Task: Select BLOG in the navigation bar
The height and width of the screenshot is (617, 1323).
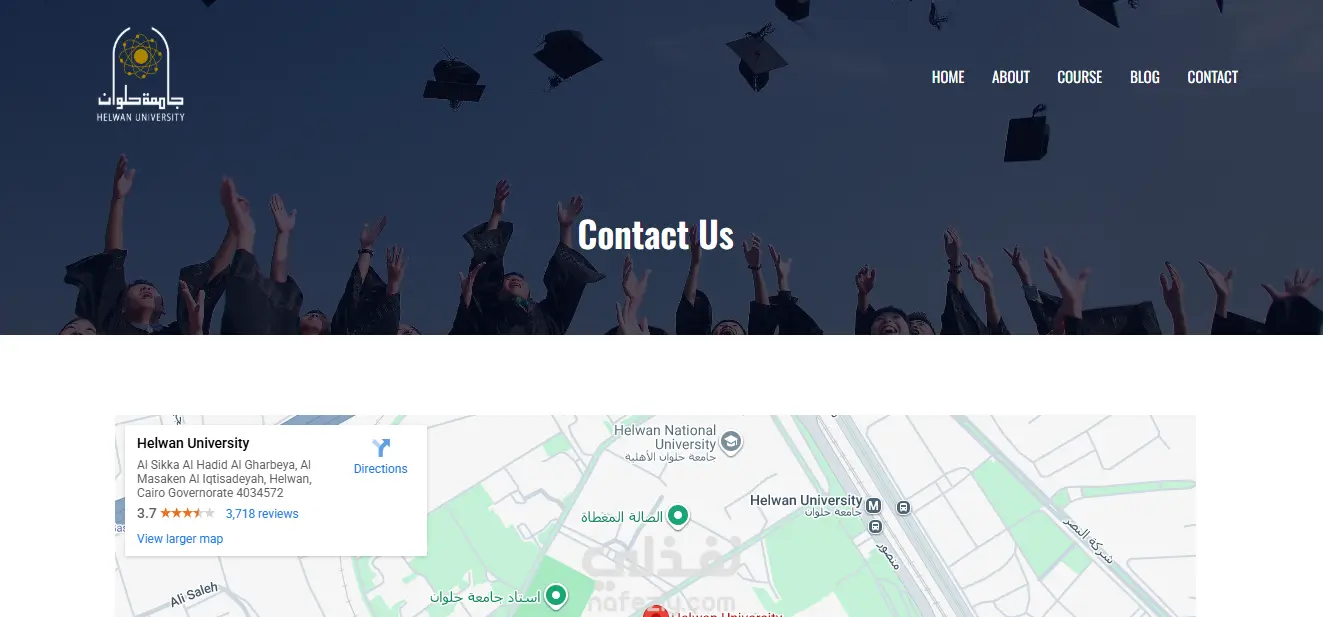Action: [x=1145, y=77]
